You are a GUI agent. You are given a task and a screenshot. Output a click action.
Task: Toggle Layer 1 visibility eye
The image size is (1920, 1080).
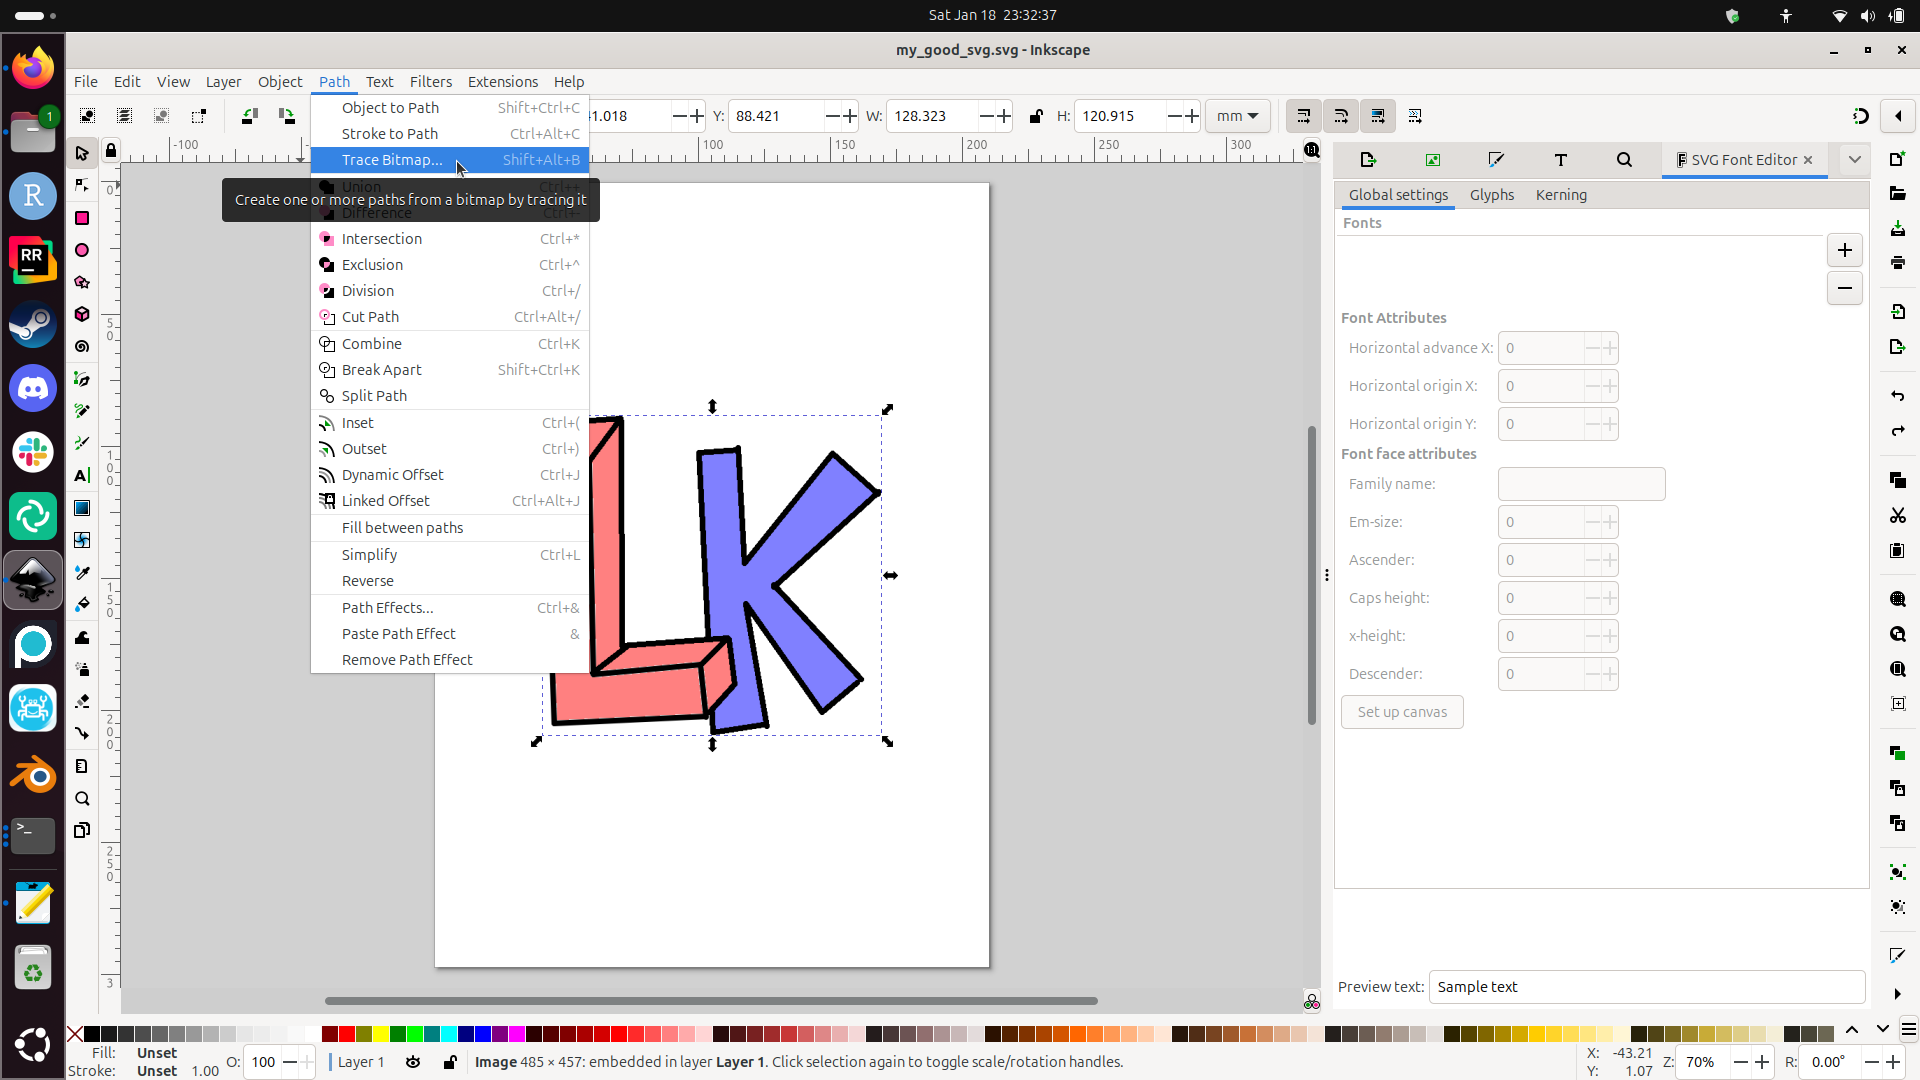(413, 1062)
